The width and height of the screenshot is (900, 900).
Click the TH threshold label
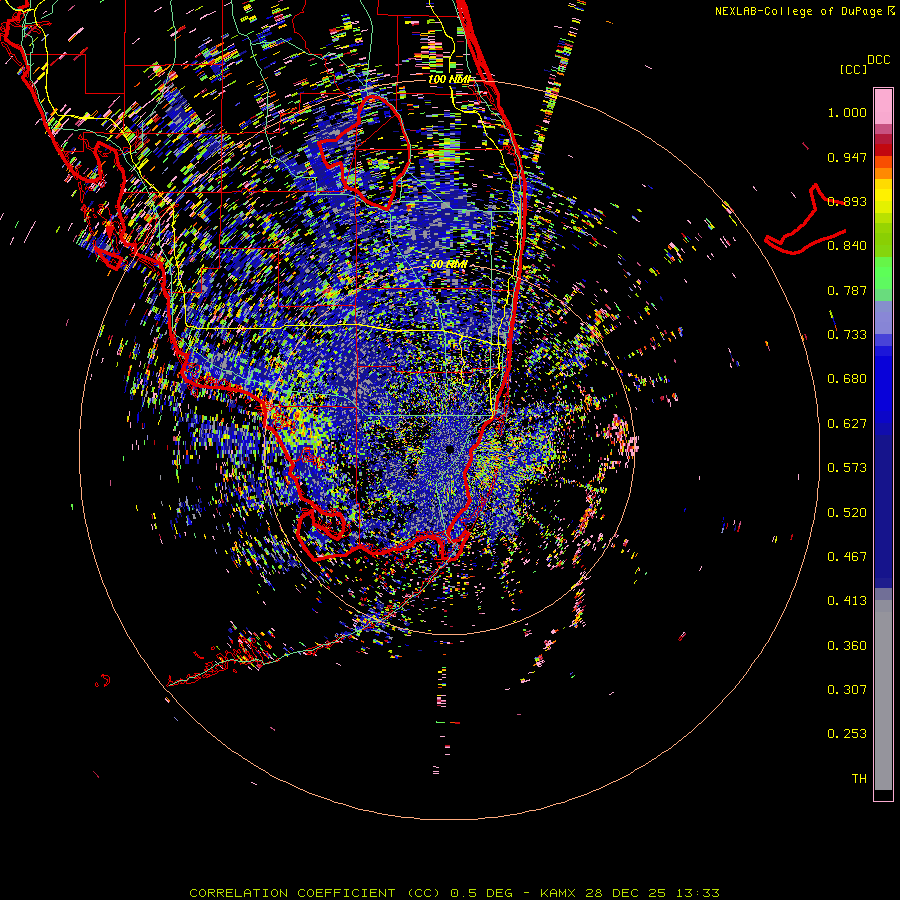(859, 779)
